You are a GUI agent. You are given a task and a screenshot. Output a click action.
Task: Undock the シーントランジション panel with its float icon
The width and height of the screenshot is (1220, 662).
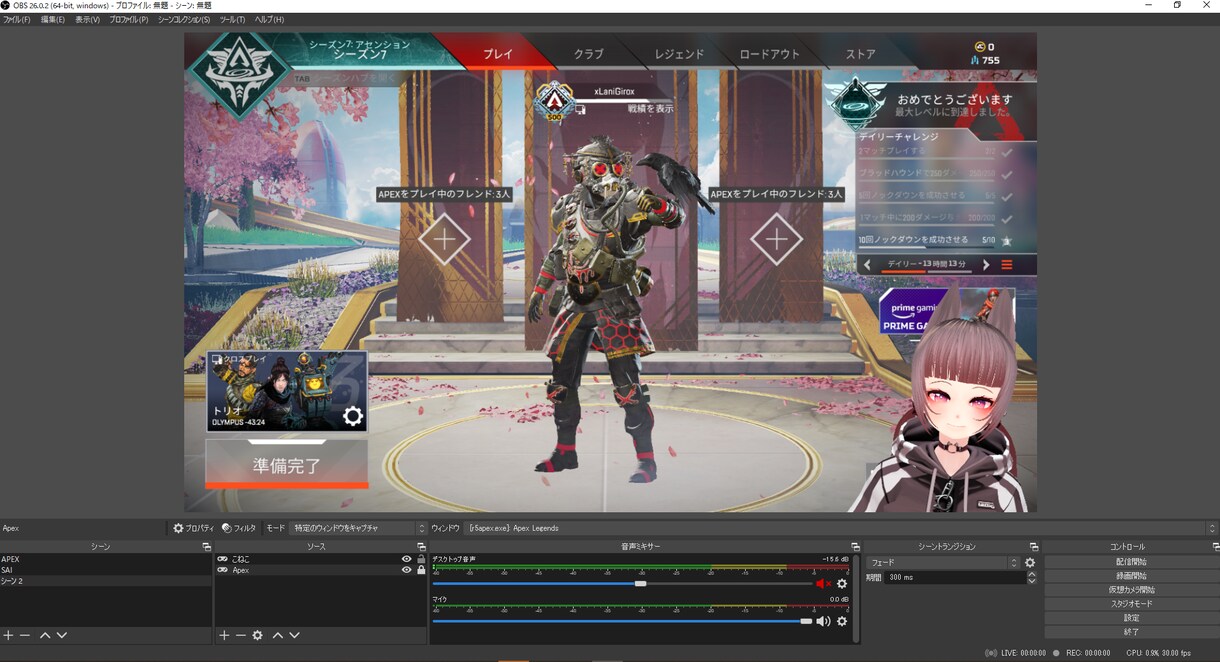coord(1033,547)
